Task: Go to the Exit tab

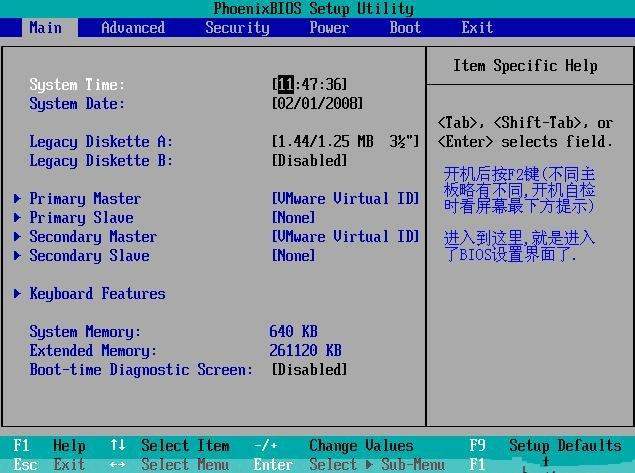Action: click(477, 28)
